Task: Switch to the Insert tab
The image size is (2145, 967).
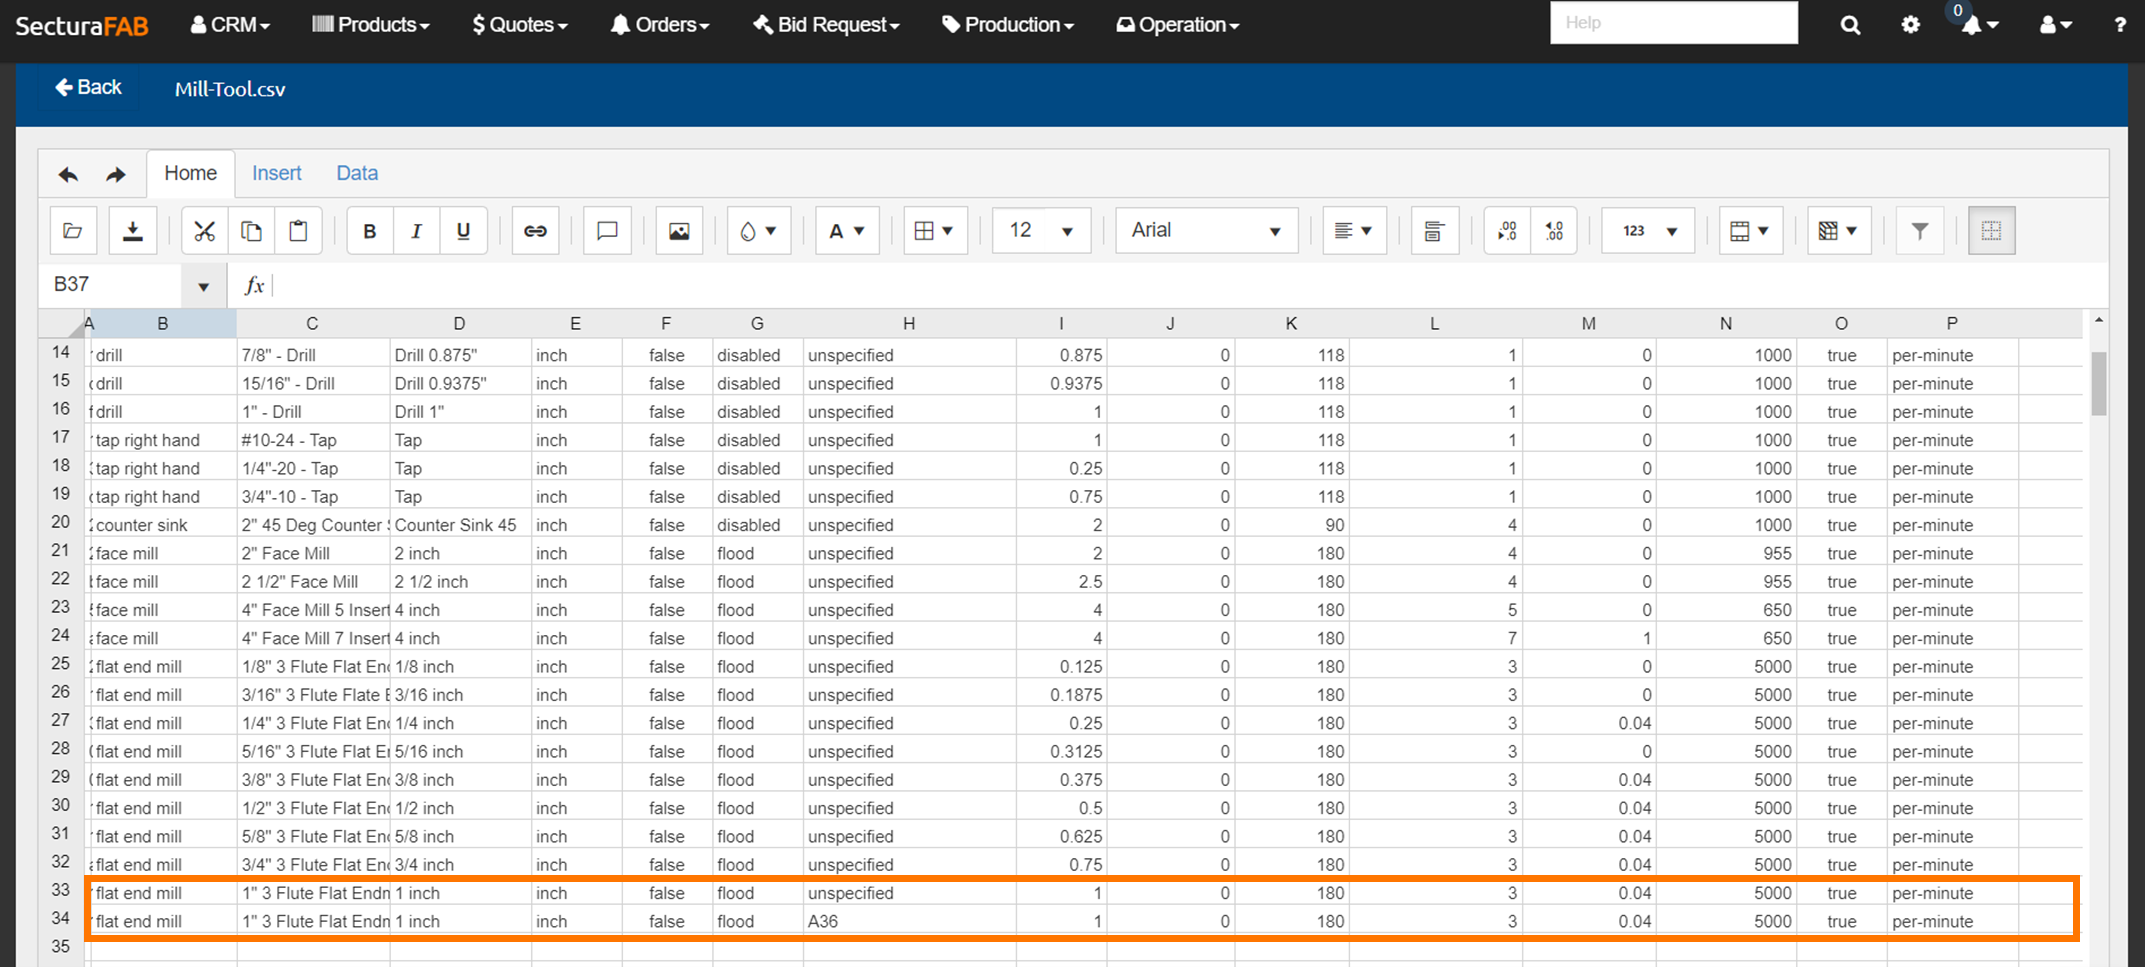Action: tap(276, 173)
